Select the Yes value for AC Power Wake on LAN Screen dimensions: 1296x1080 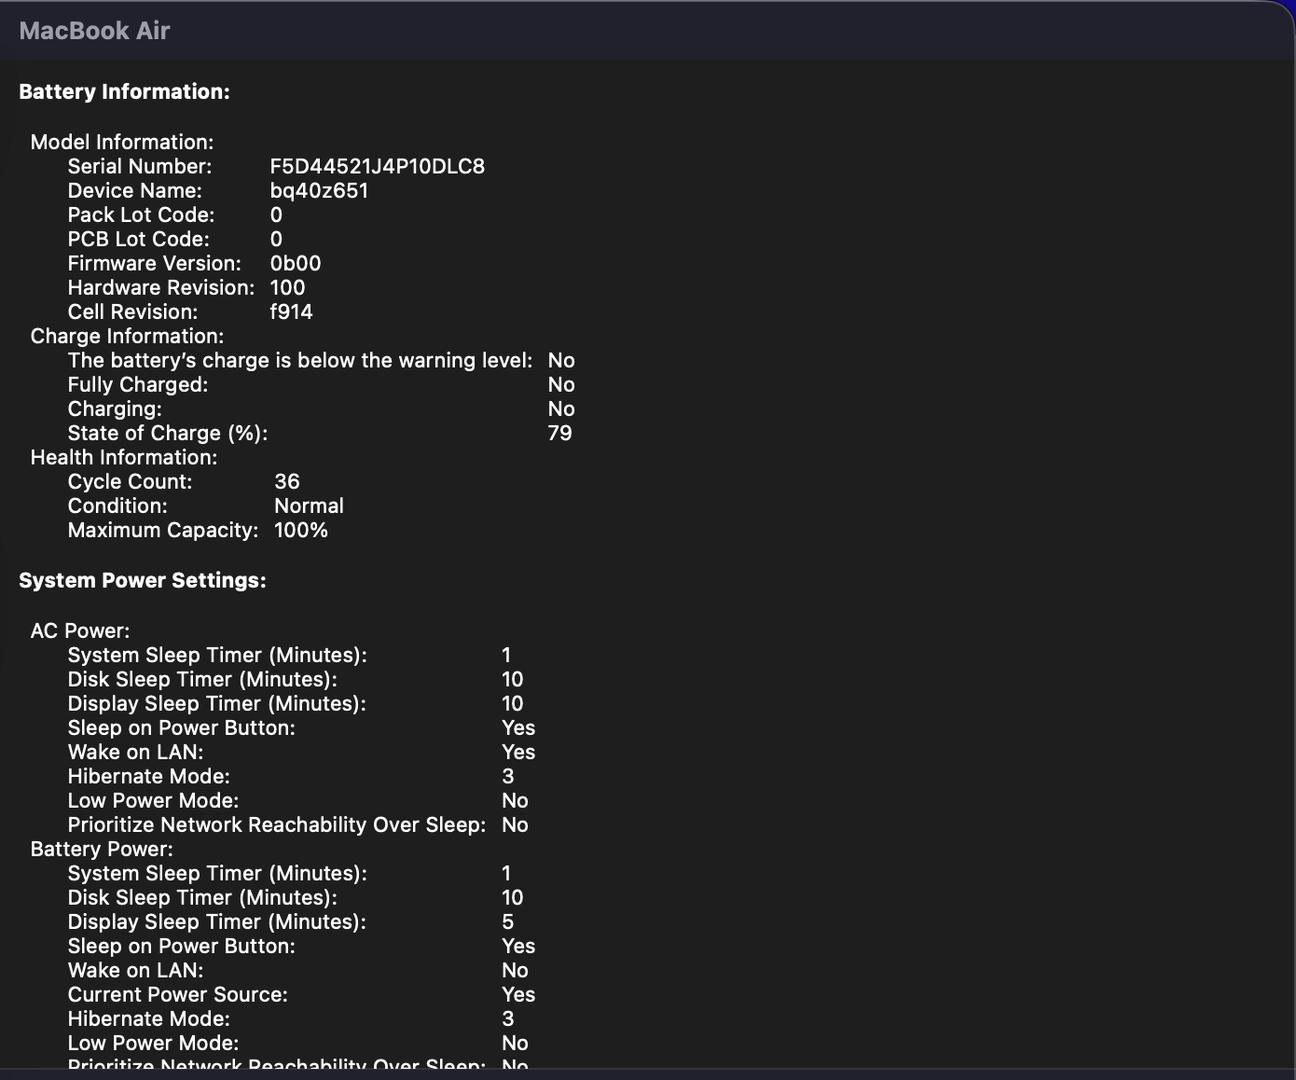(518, 752)
